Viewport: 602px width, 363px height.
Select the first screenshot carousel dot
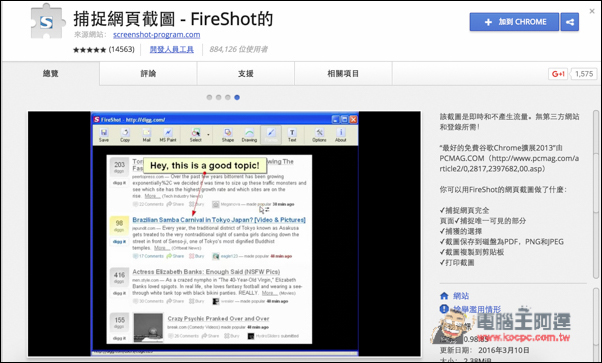(209, 97)
